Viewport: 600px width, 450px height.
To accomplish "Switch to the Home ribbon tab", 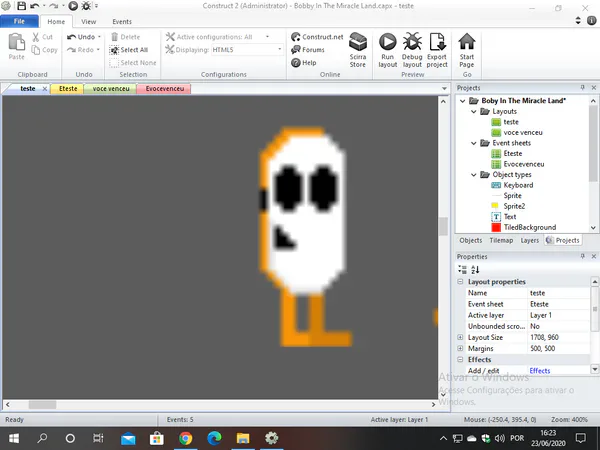I will coord(56,22).
